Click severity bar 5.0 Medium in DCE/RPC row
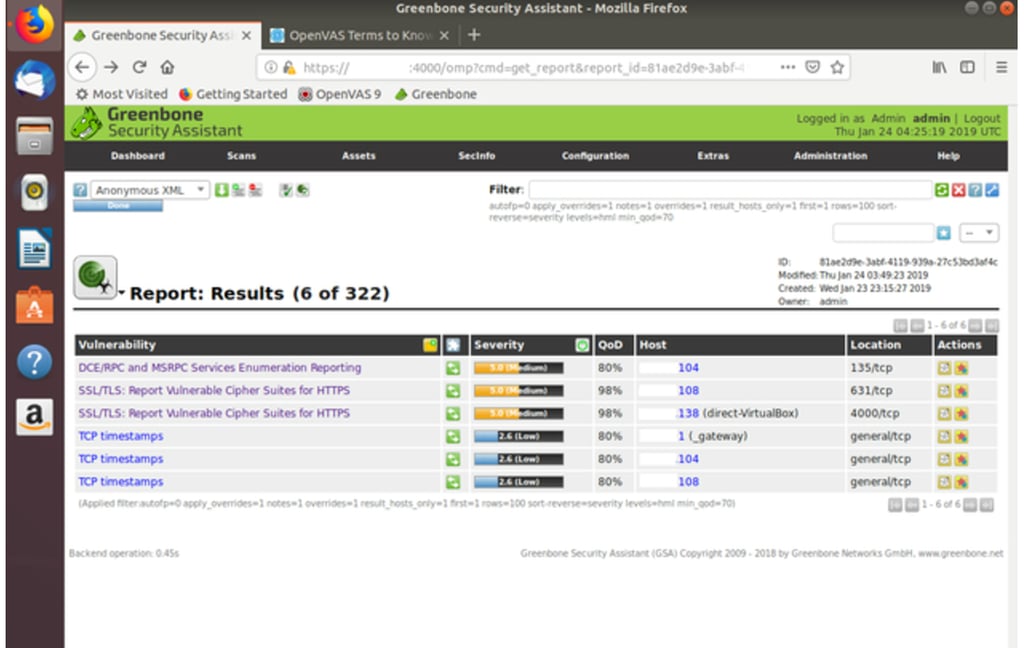 click(x=519, y=368)
